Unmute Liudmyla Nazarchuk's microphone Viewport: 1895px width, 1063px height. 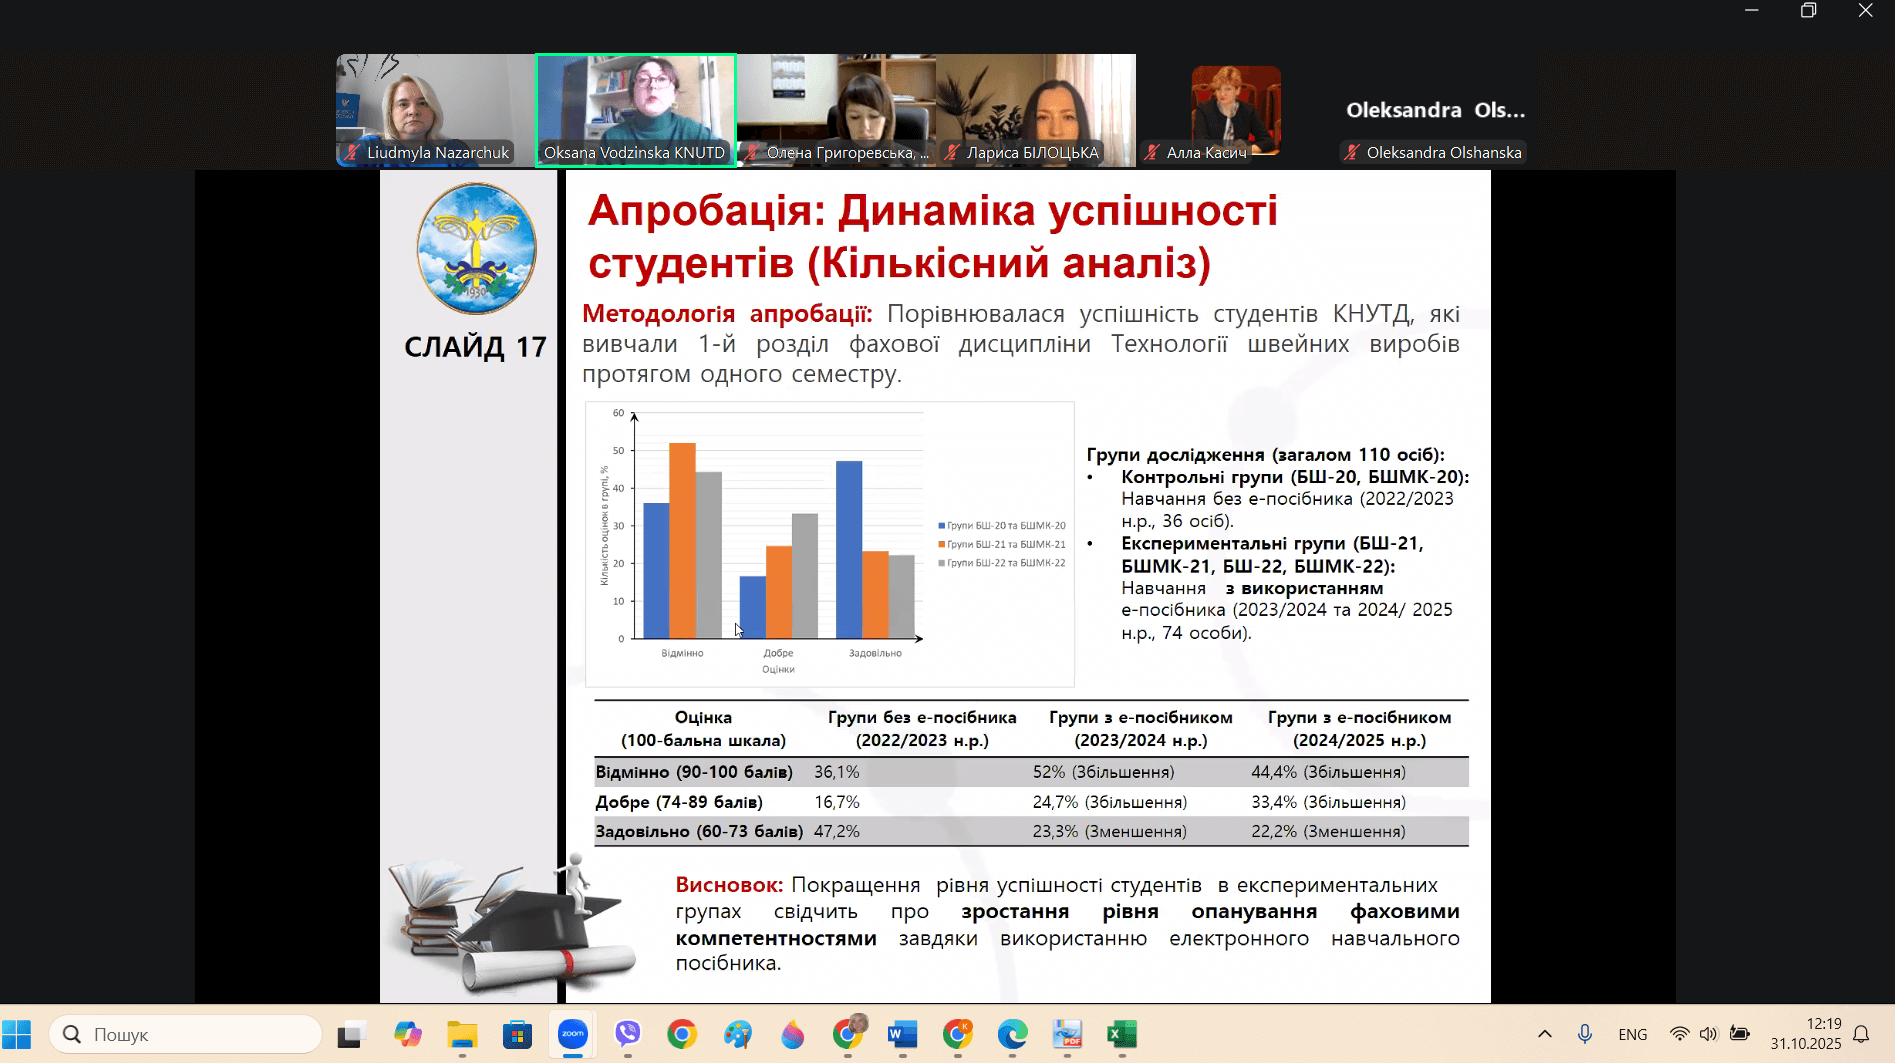coord(352,152)
